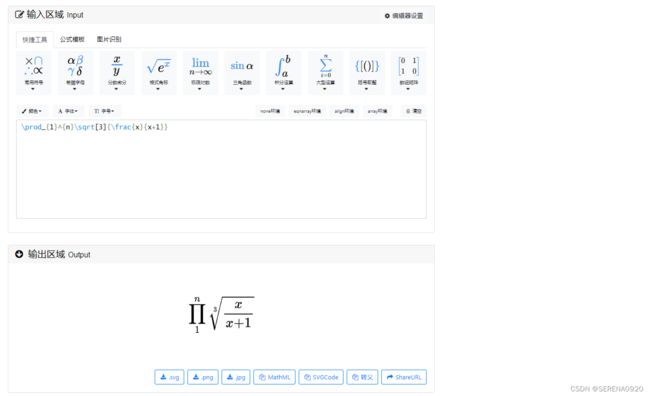Copy the MathML code
Viewport: 650px width, 396px height.
coord(274,377)
